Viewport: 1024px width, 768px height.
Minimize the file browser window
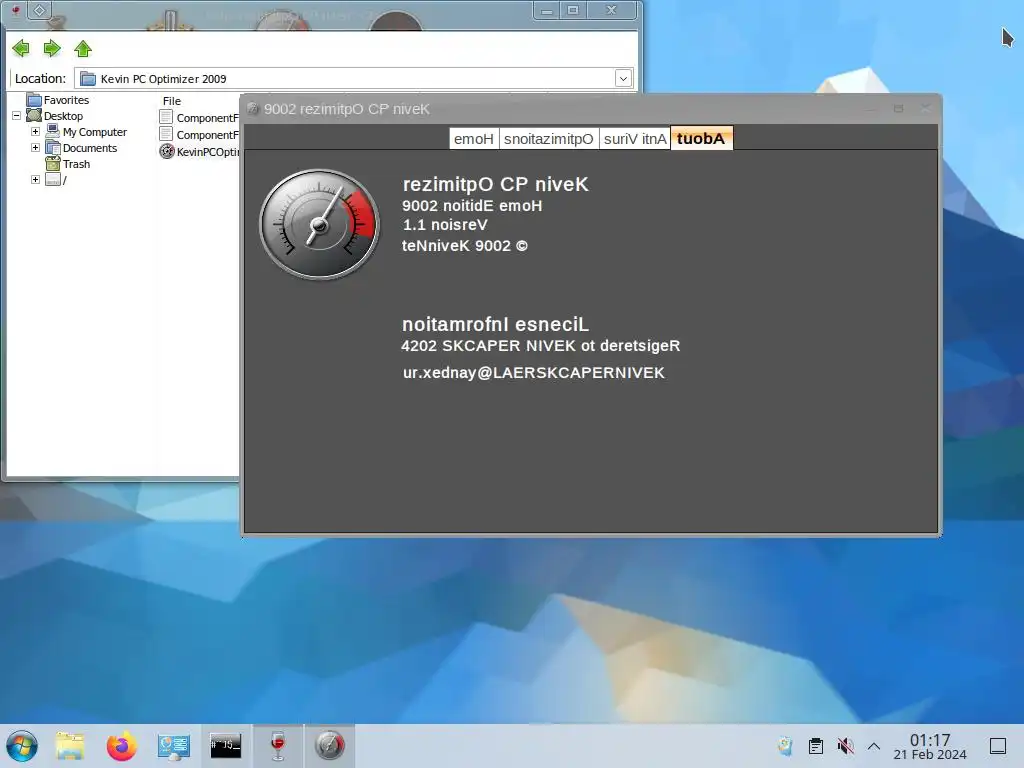[547, 10]
